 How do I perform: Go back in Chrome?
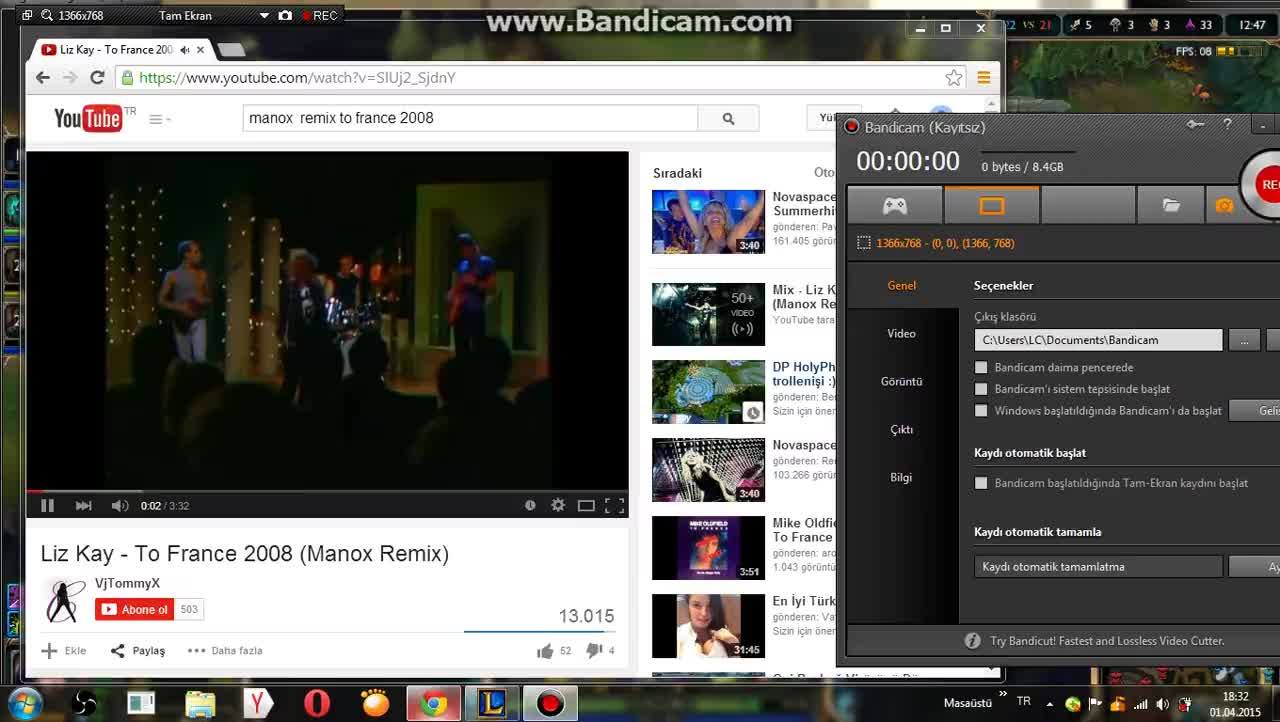click(42, 78)
